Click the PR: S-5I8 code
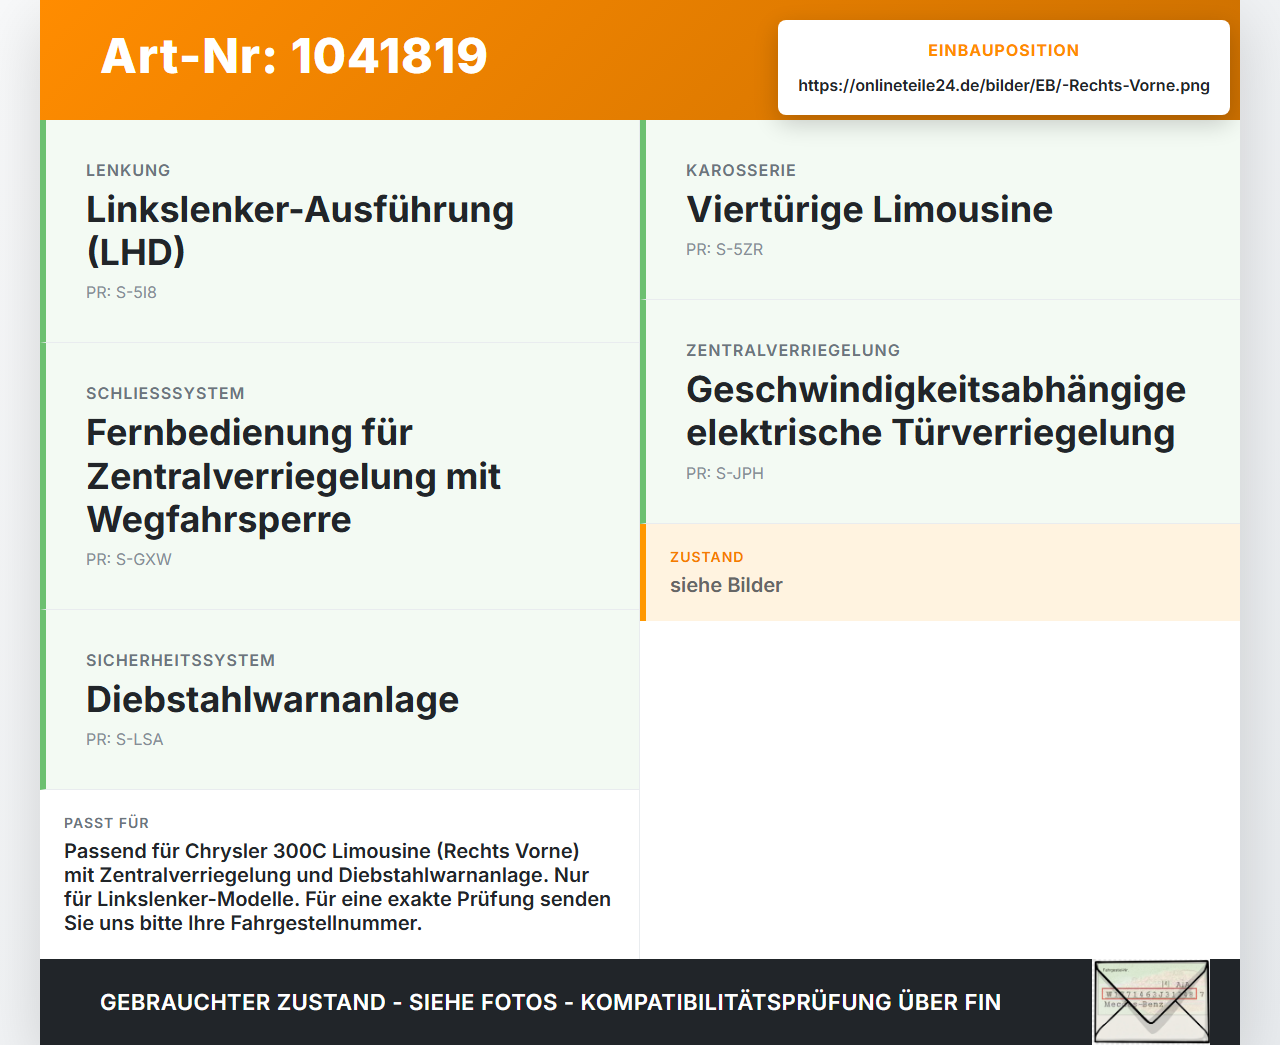The image size is (1280, 1046). (121, 292)
